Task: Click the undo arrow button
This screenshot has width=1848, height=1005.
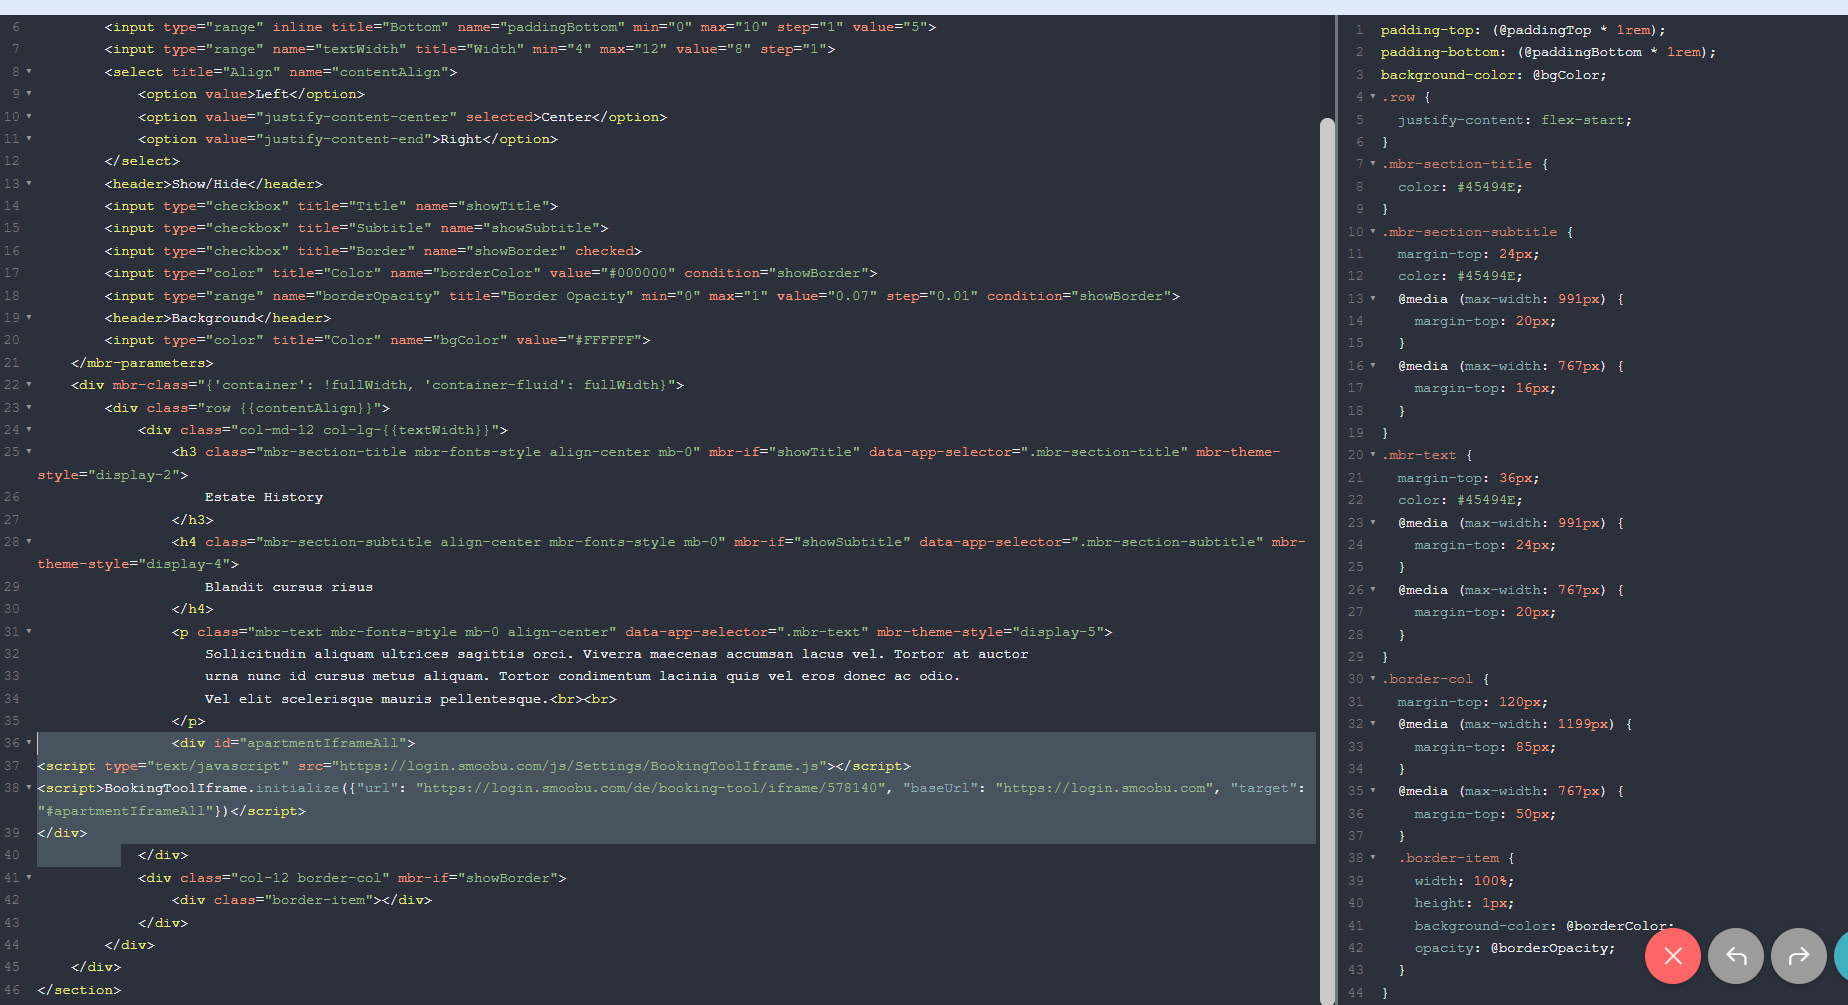Action: click(x=1735, y=957)
